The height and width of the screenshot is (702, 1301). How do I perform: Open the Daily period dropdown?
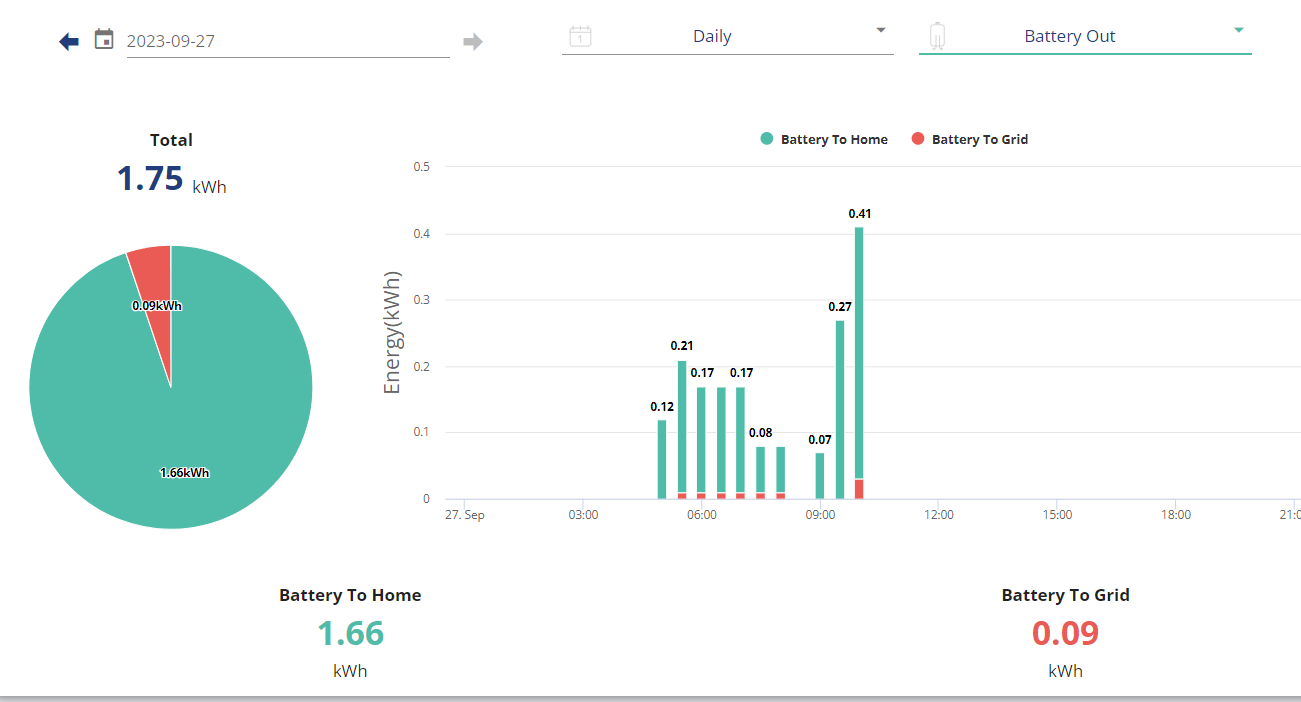[728, 37]
